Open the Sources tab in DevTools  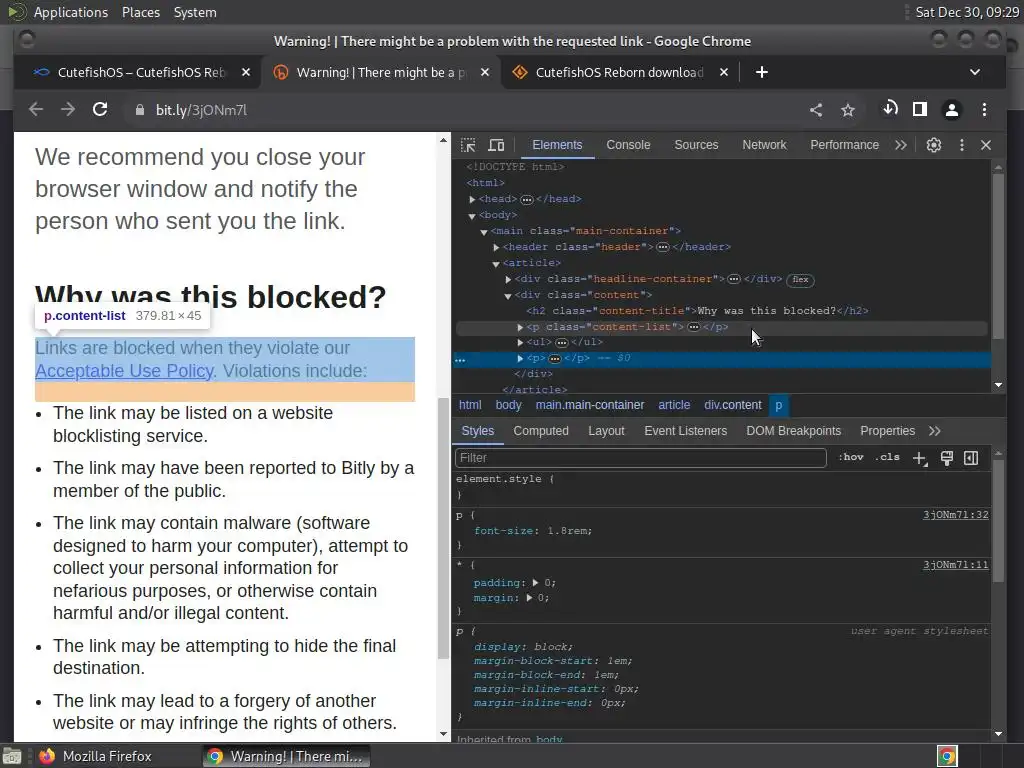pyautogui.click(x=696, y=145)
